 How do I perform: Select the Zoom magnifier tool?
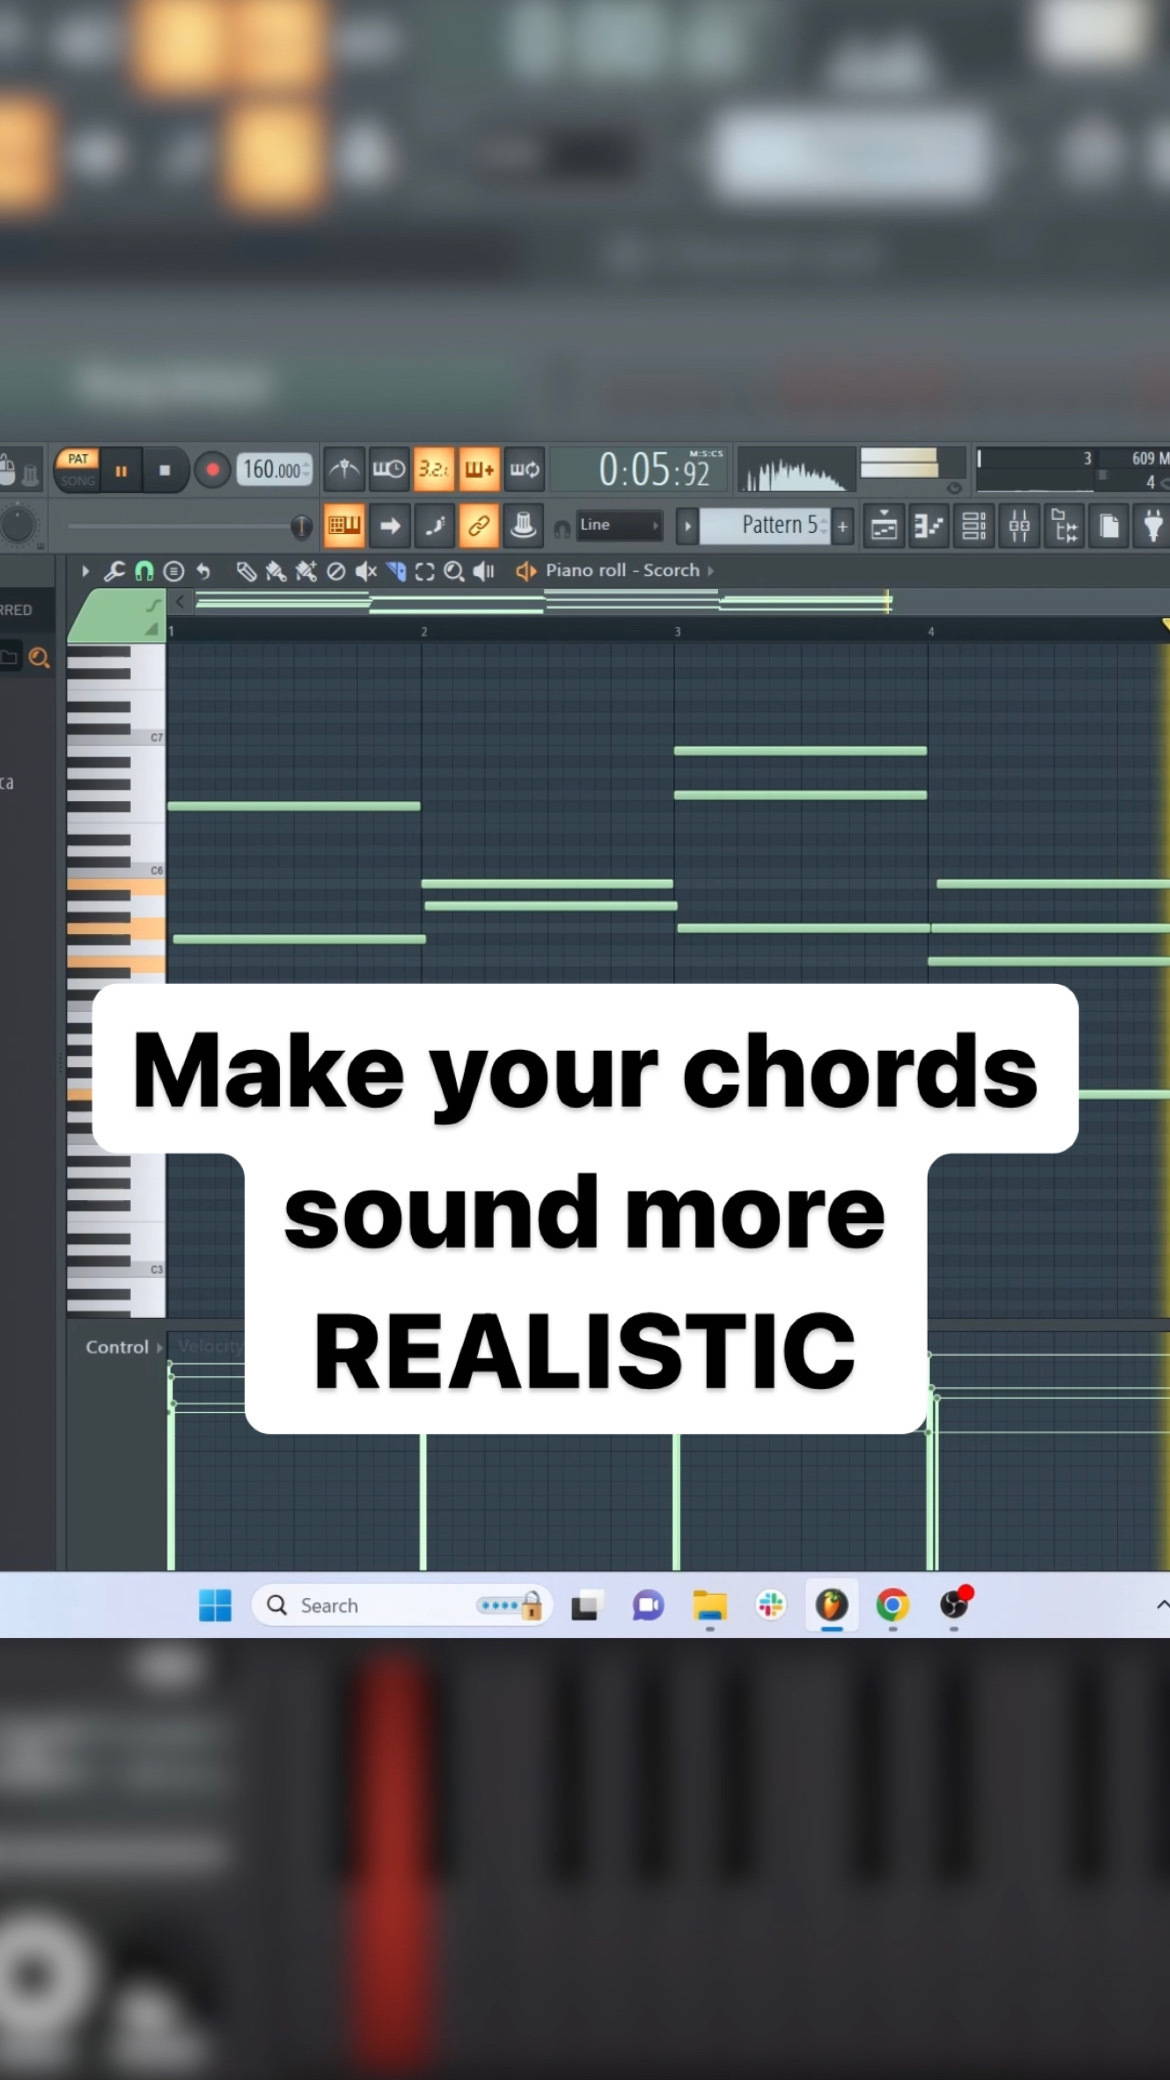tap(454, 571)
